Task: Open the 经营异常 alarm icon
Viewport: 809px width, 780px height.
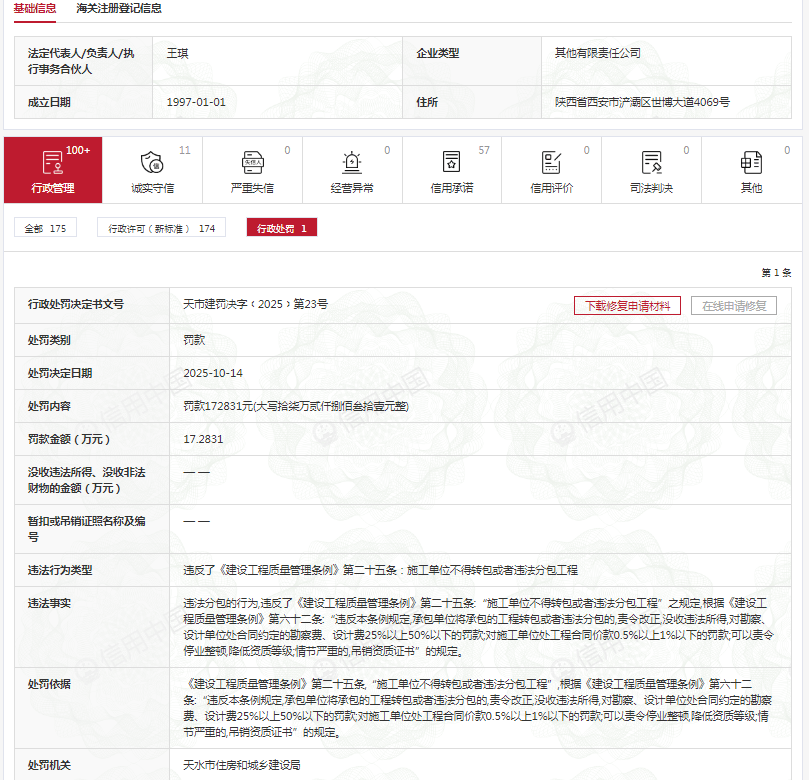Action: [x=352, y=162]
